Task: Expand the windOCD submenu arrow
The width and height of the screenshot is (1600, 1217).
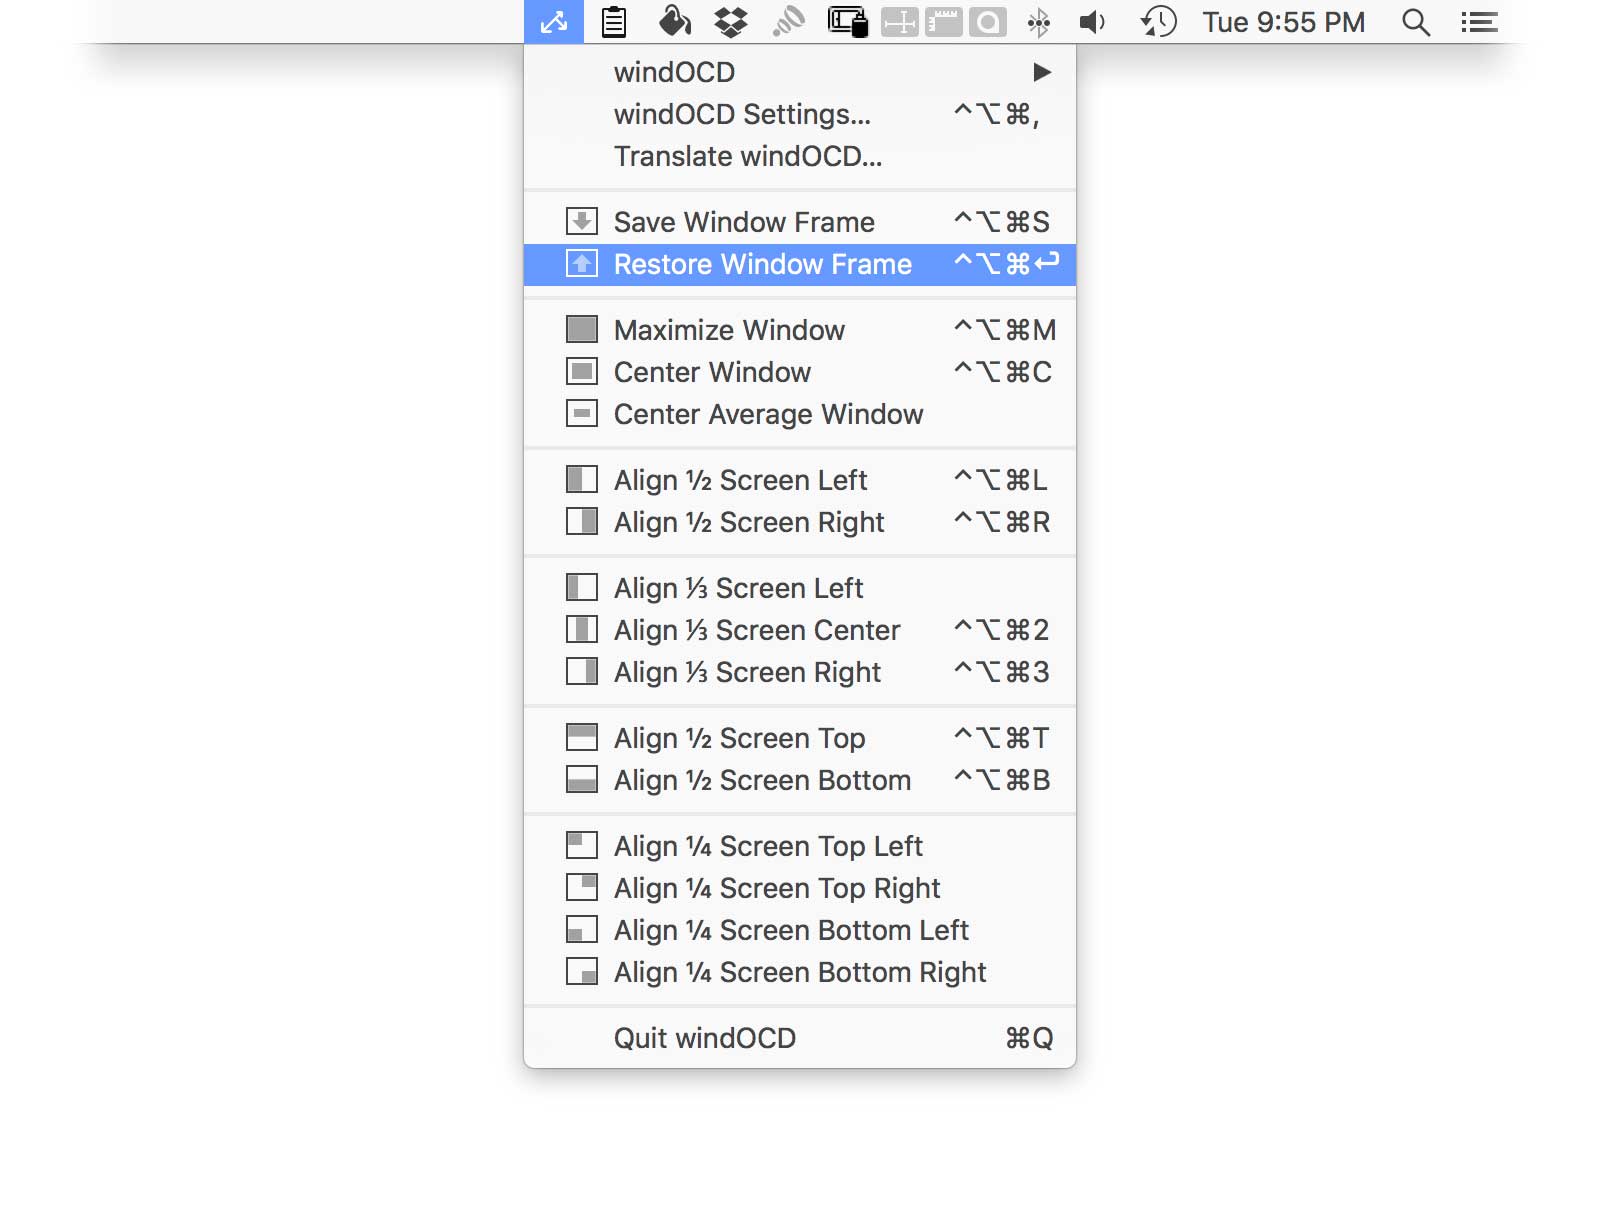Action: coord(1041,72)
